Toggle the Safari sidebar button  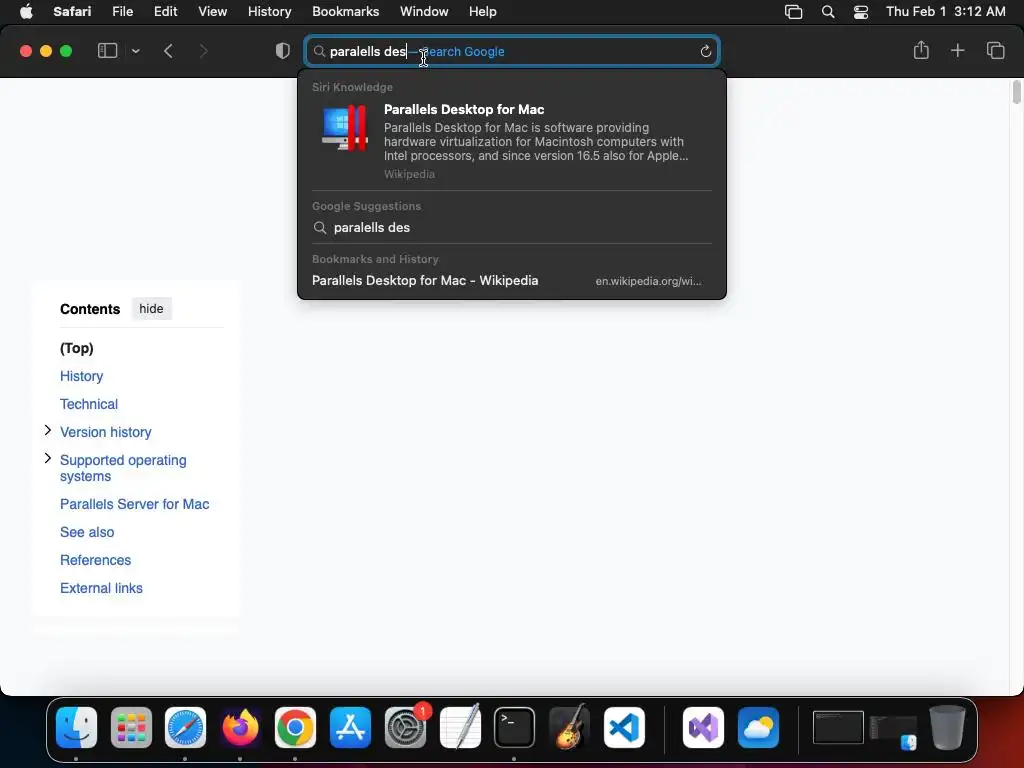pos(107,51)
